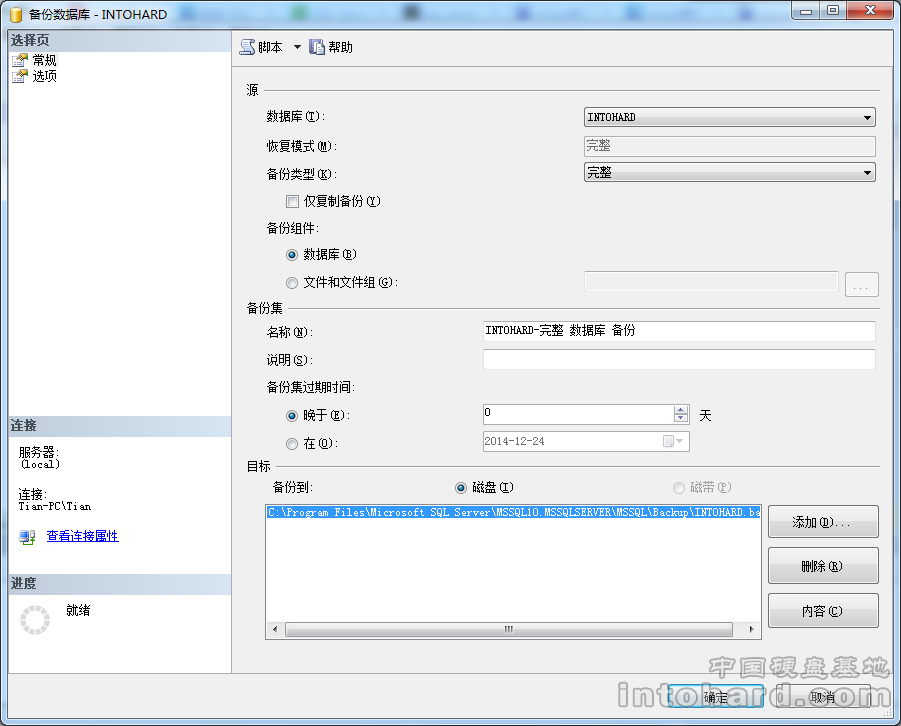The width and height of the screenshot is (901, 726).
Task: Click the connection properties icon
Action: click(x=27, y=537)
